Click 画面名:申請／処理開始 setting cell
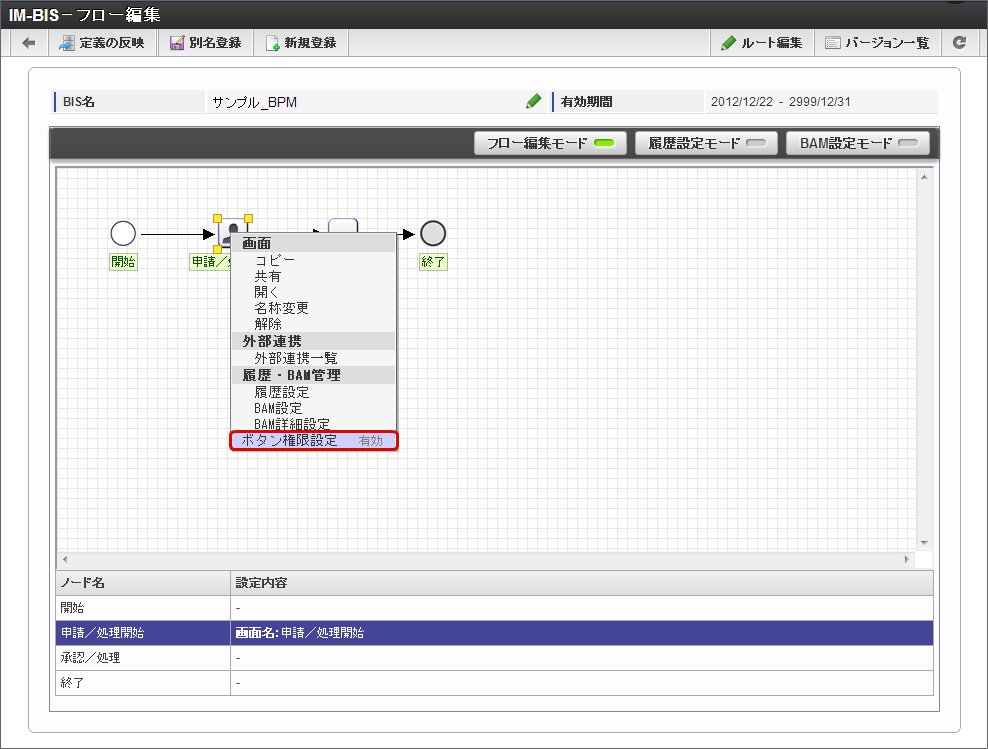 582,632
